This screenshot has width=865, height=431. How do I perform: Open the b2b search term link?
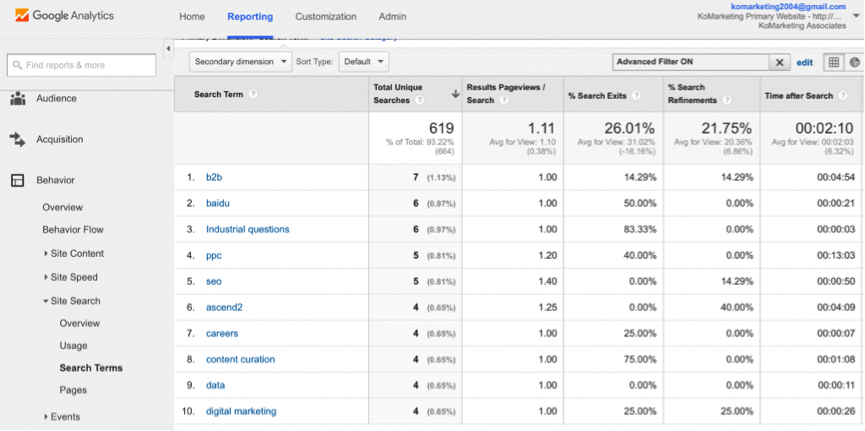pos(214,177)
